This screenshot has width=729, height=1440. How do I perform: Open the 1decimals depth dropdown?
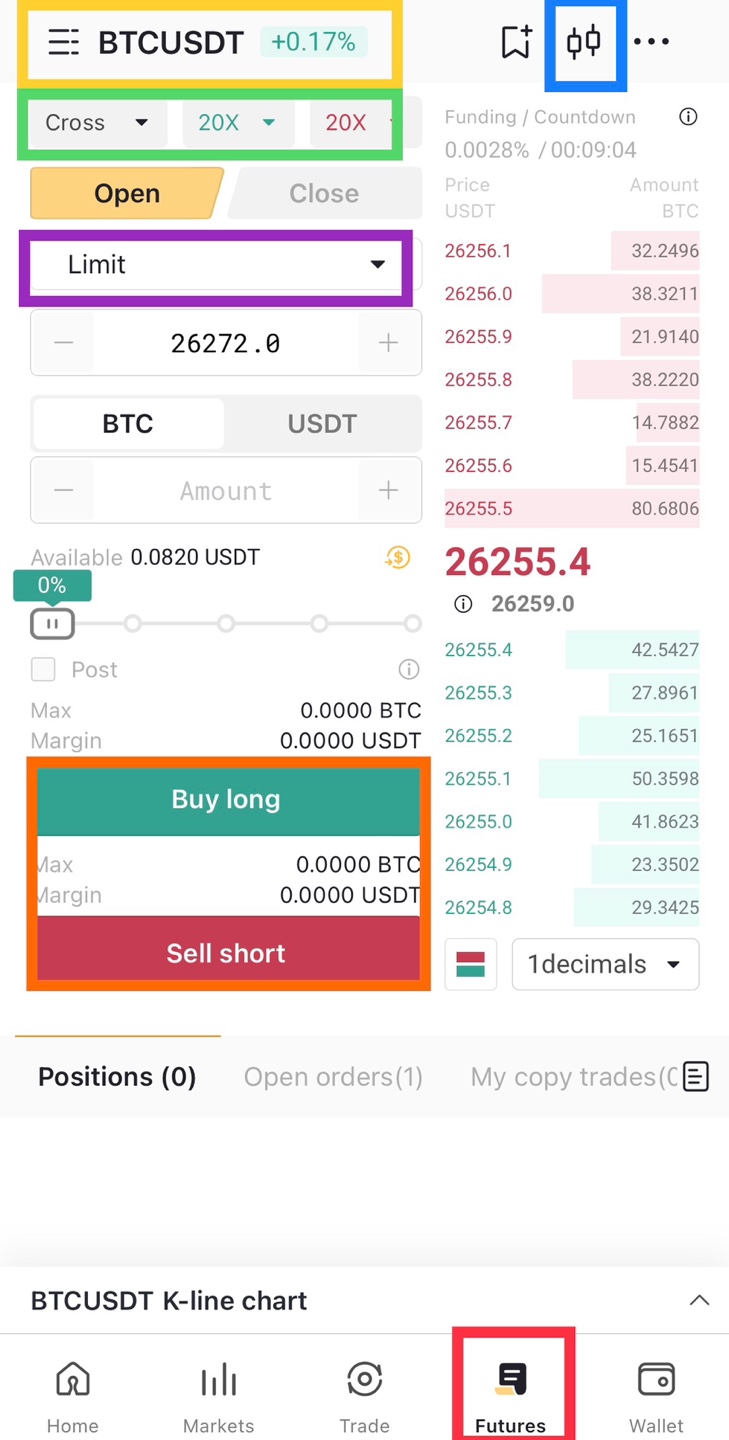605,964
